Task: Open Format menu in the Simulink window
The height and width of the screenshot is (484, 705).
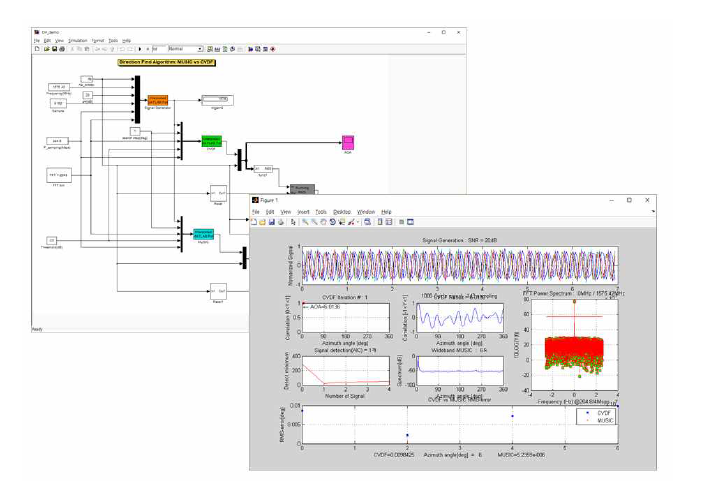Action: point(98,40)
